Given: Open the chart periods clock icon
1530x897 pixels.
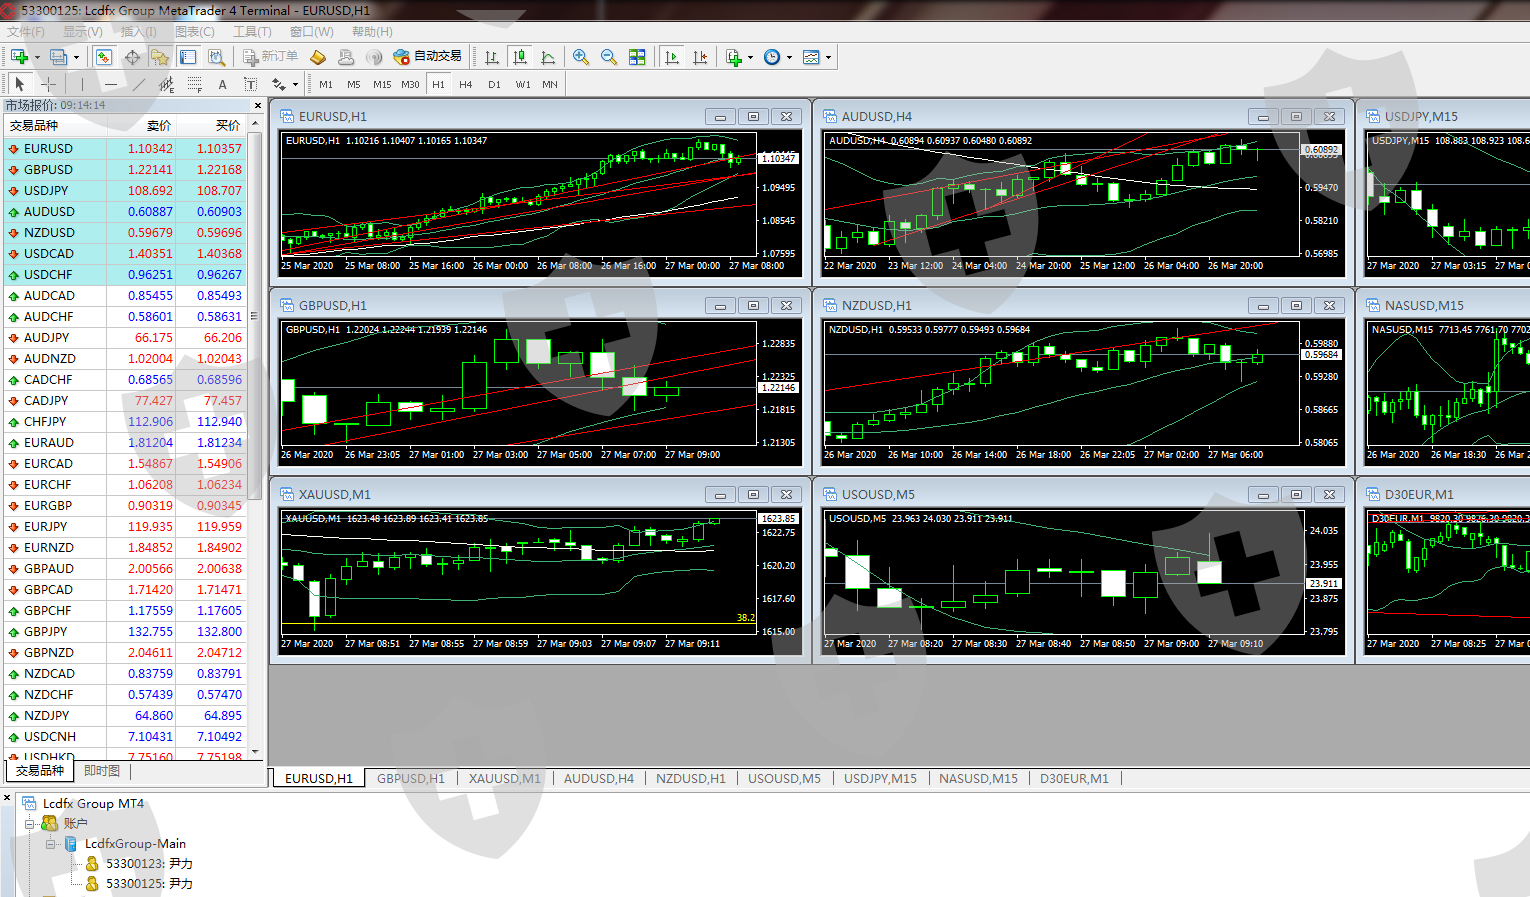Looking at the screenshot, I should pyautogui.click(x=772, y=57).
